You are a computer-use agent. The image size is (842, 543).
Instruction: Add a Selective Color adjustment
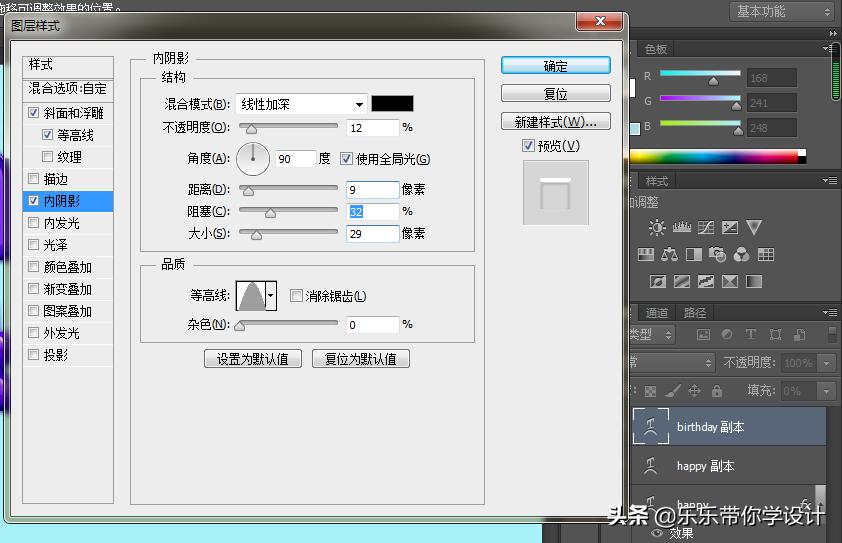(730, 281)
